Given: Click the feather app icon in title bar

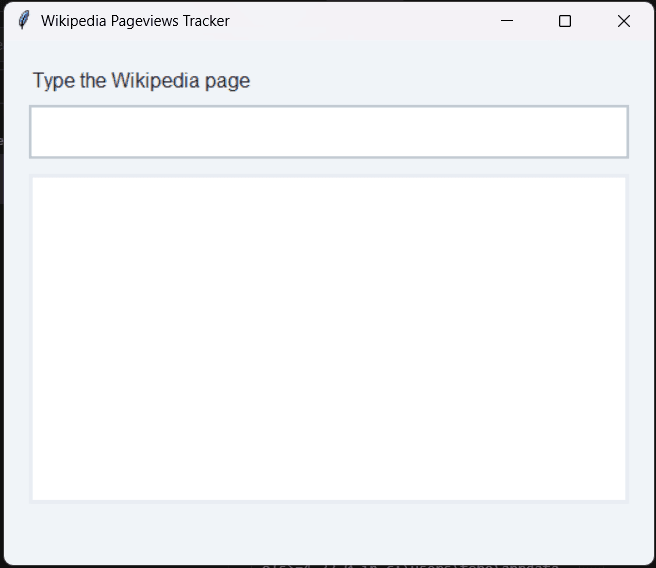Looking at the screenshot, I should 24,20.
